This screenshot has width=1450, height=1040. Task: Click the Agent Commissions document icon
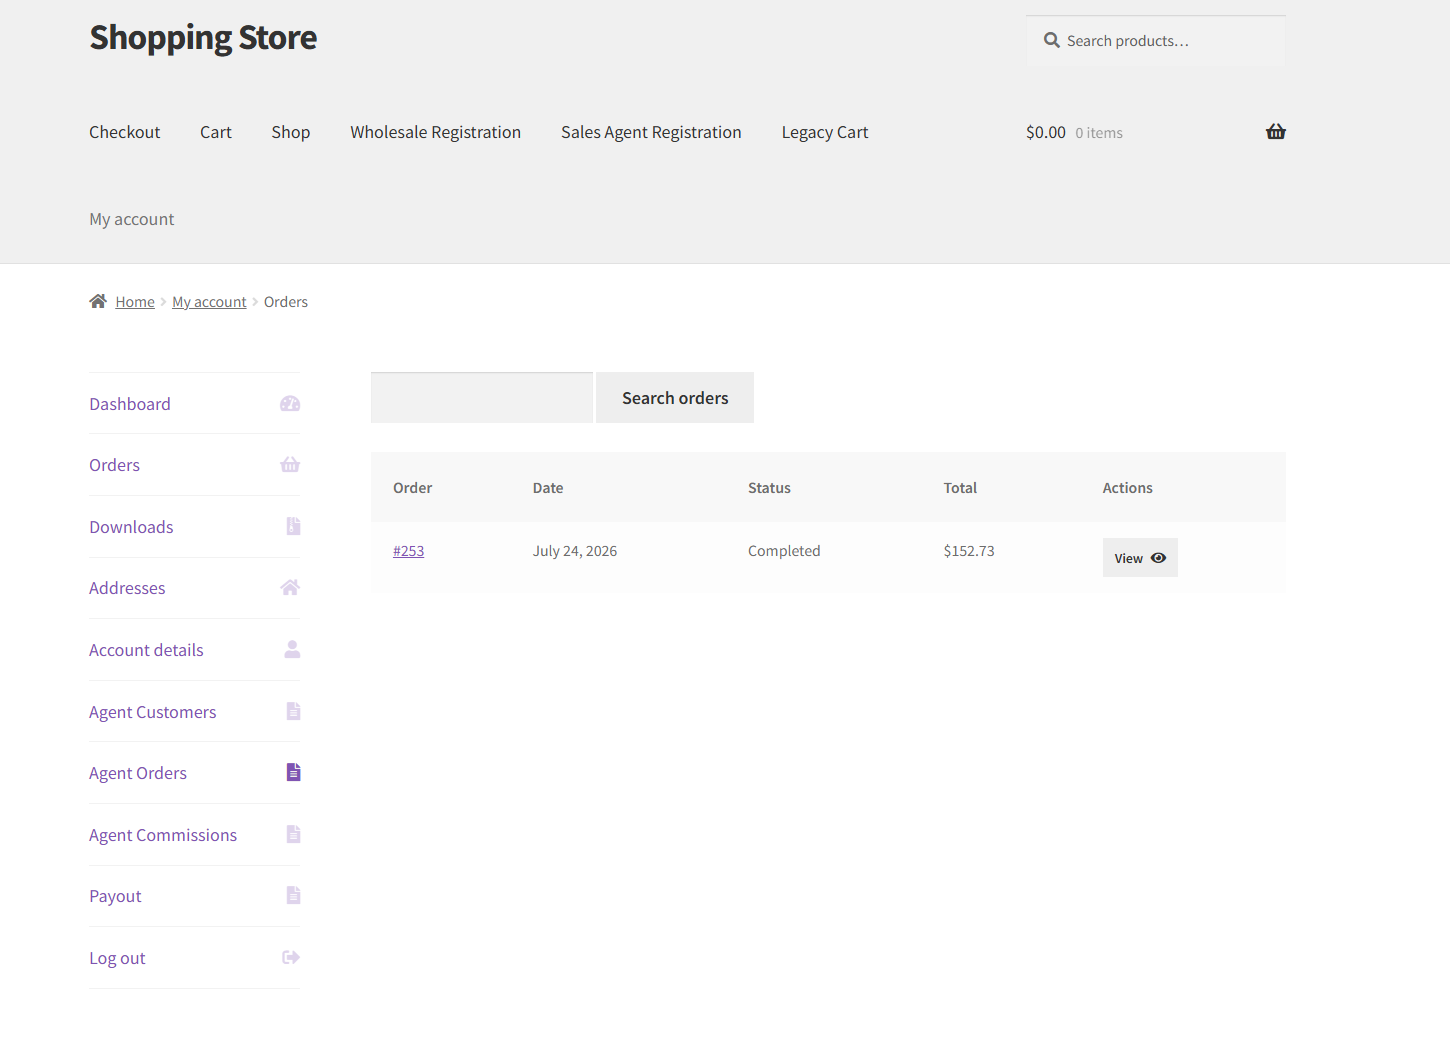[x=293, y=834]
